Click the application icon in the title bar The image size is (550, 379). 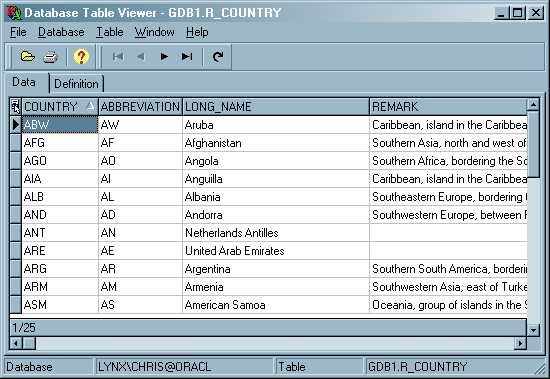14,13
